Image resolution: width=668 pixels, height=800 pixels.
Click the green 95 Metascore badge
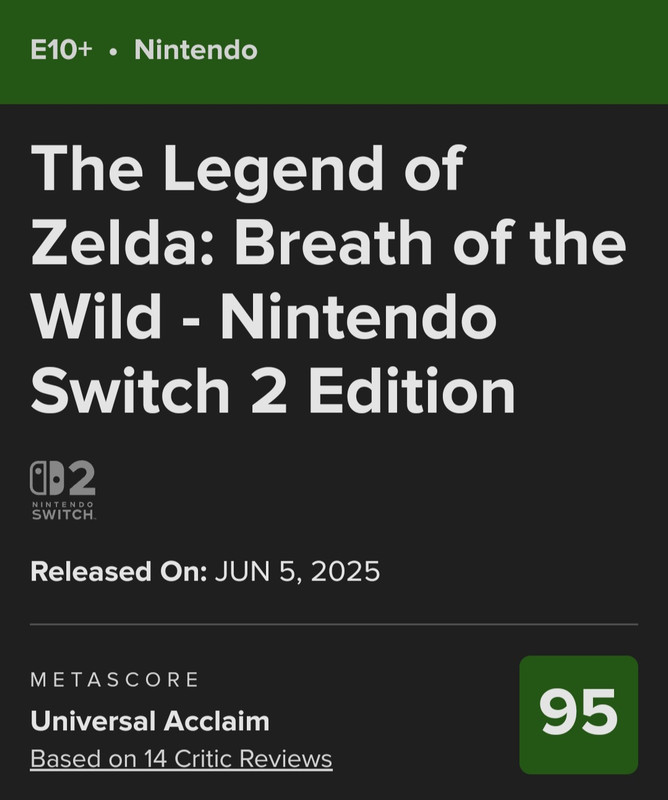pyautogui.click(x=578, y=714)
